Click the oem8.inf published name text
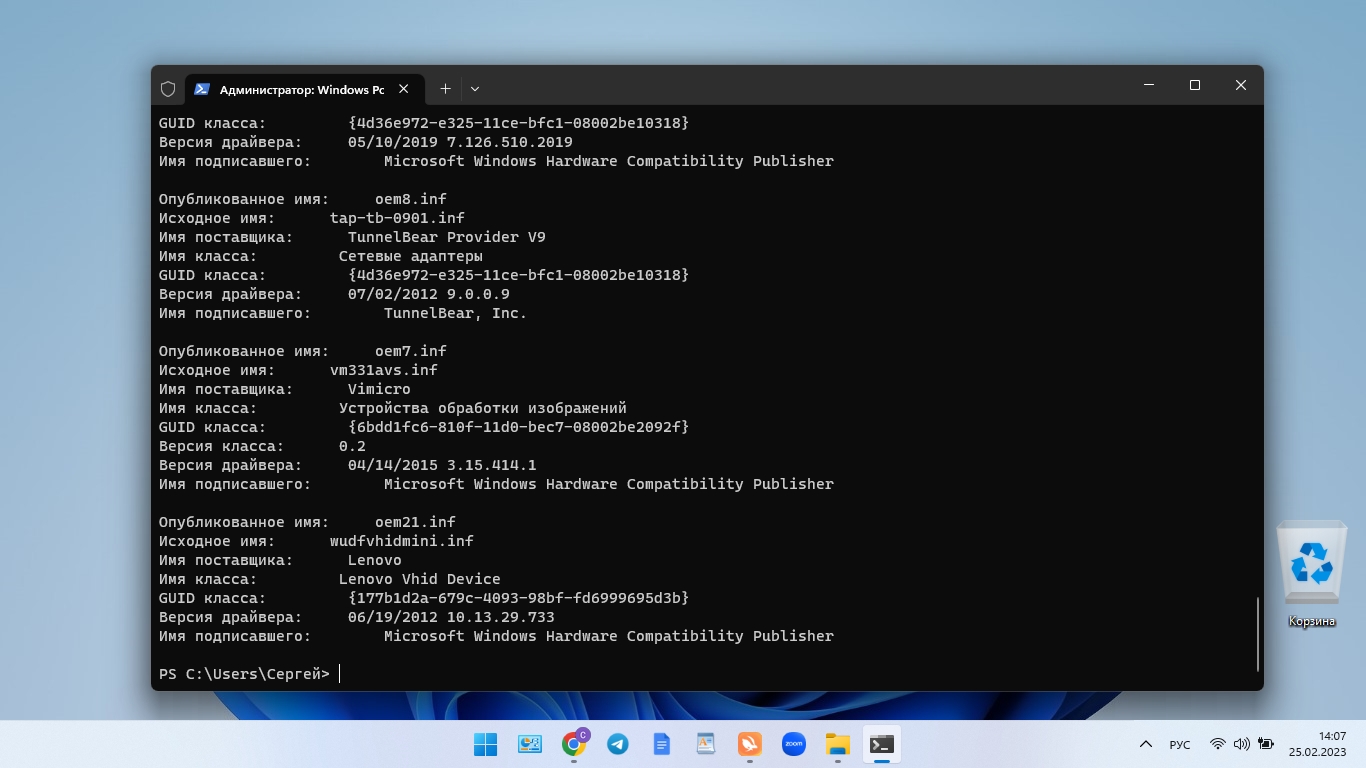Image resolution: width=1366 pixels, height=768 pixels. click(411, 199)
